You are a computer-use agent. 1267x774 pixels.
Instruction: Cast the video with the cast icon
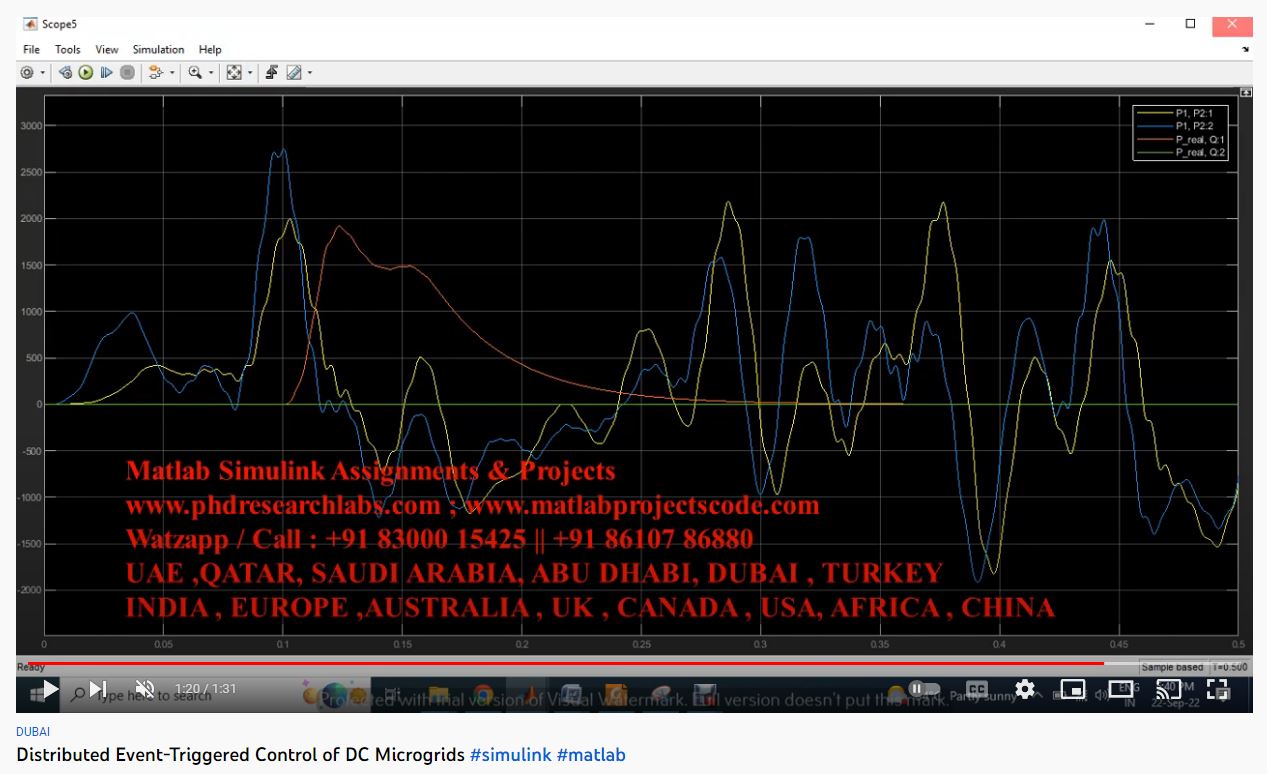1169,689
